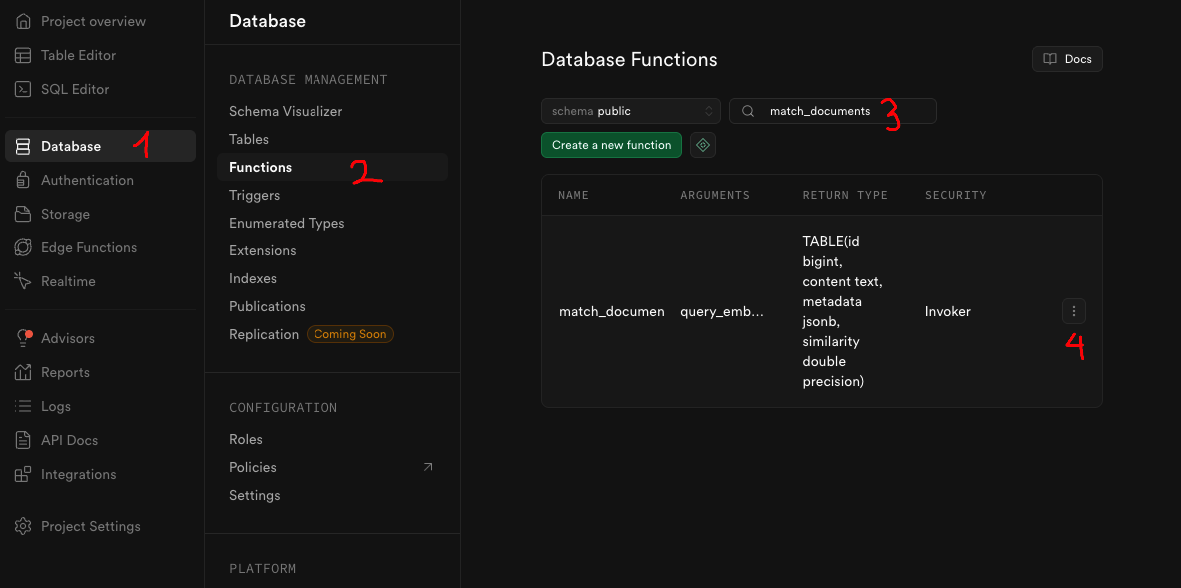Select Schema Visualizer menu item

tap(285, 111)
